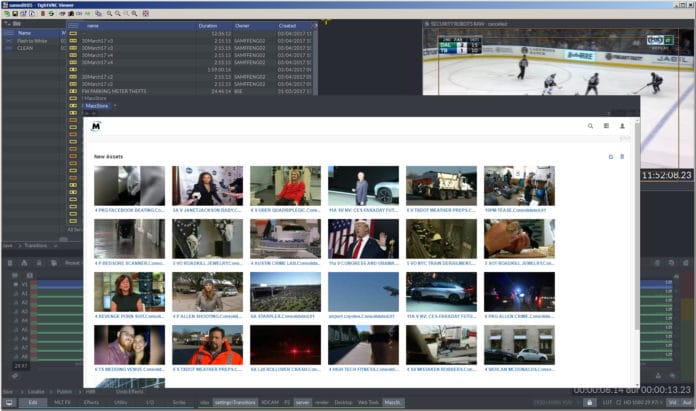
Task: Click the M logo in the asset browser
Action: (x=95, y=126)
